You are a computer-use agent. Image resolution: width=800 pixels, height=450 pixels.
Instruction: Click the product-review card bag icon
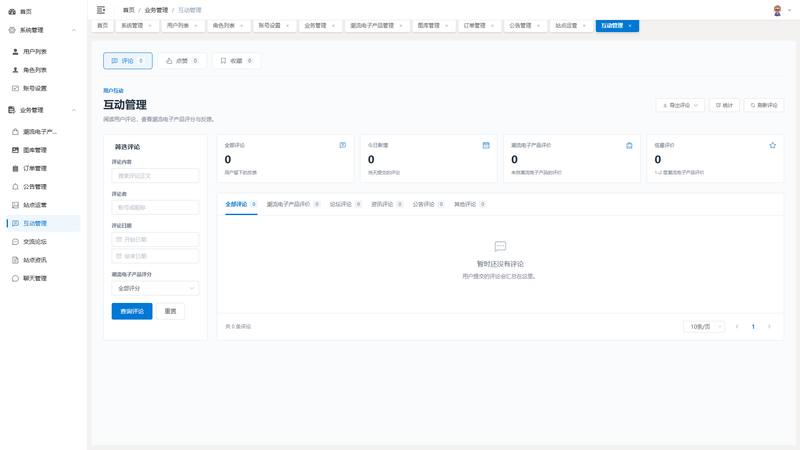[630, 145]
